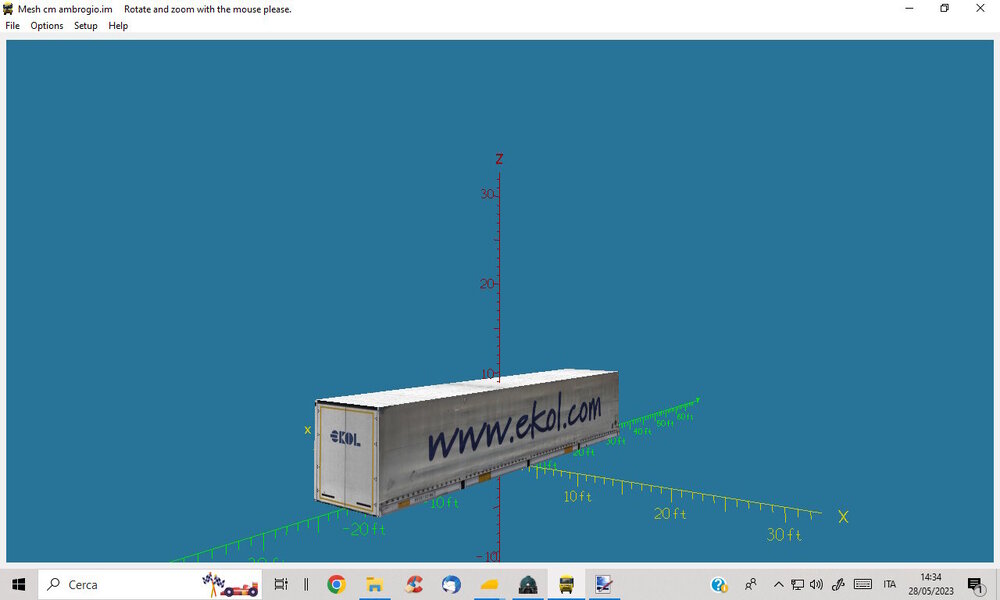Click the help question-mark tray icon
Image resolution: width=1000 pixels, height=600 pixels.
(719, 584)
